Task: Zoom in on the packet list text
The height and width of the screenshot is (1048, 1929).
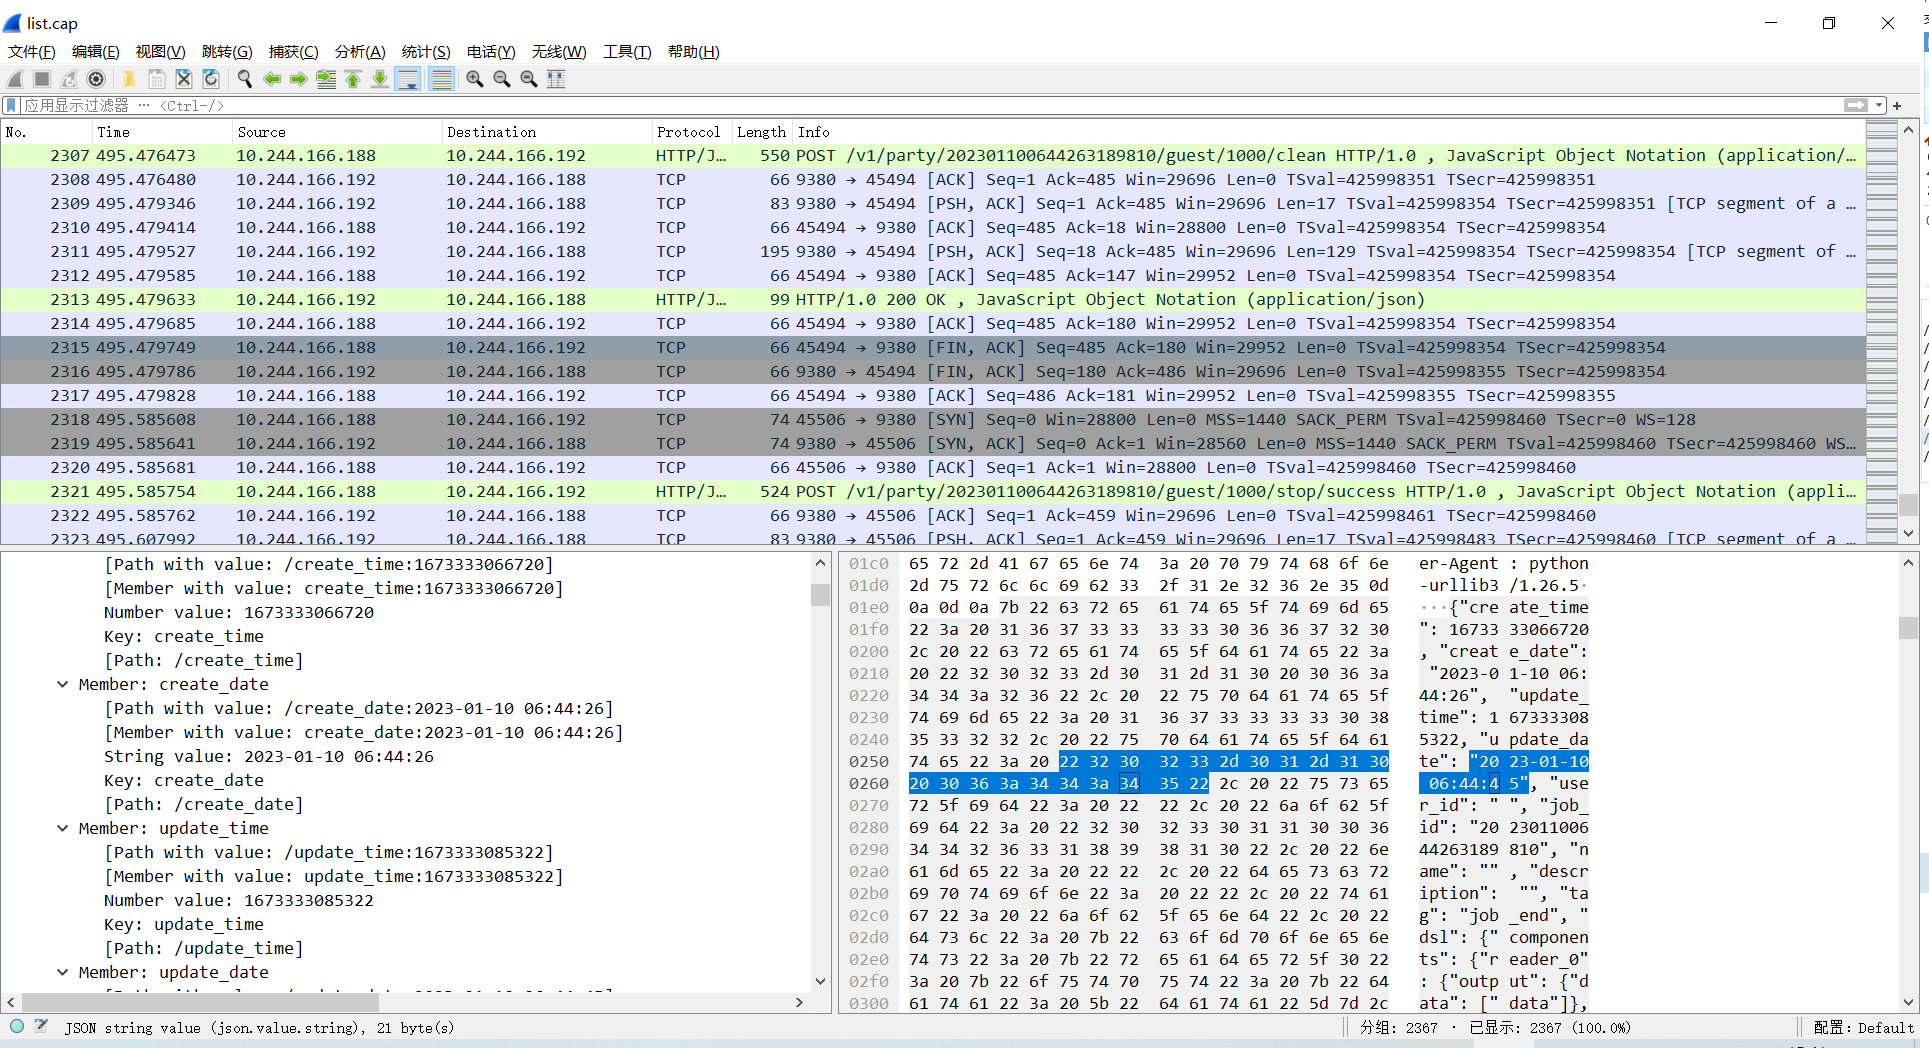Action: (x=475, y=79)
